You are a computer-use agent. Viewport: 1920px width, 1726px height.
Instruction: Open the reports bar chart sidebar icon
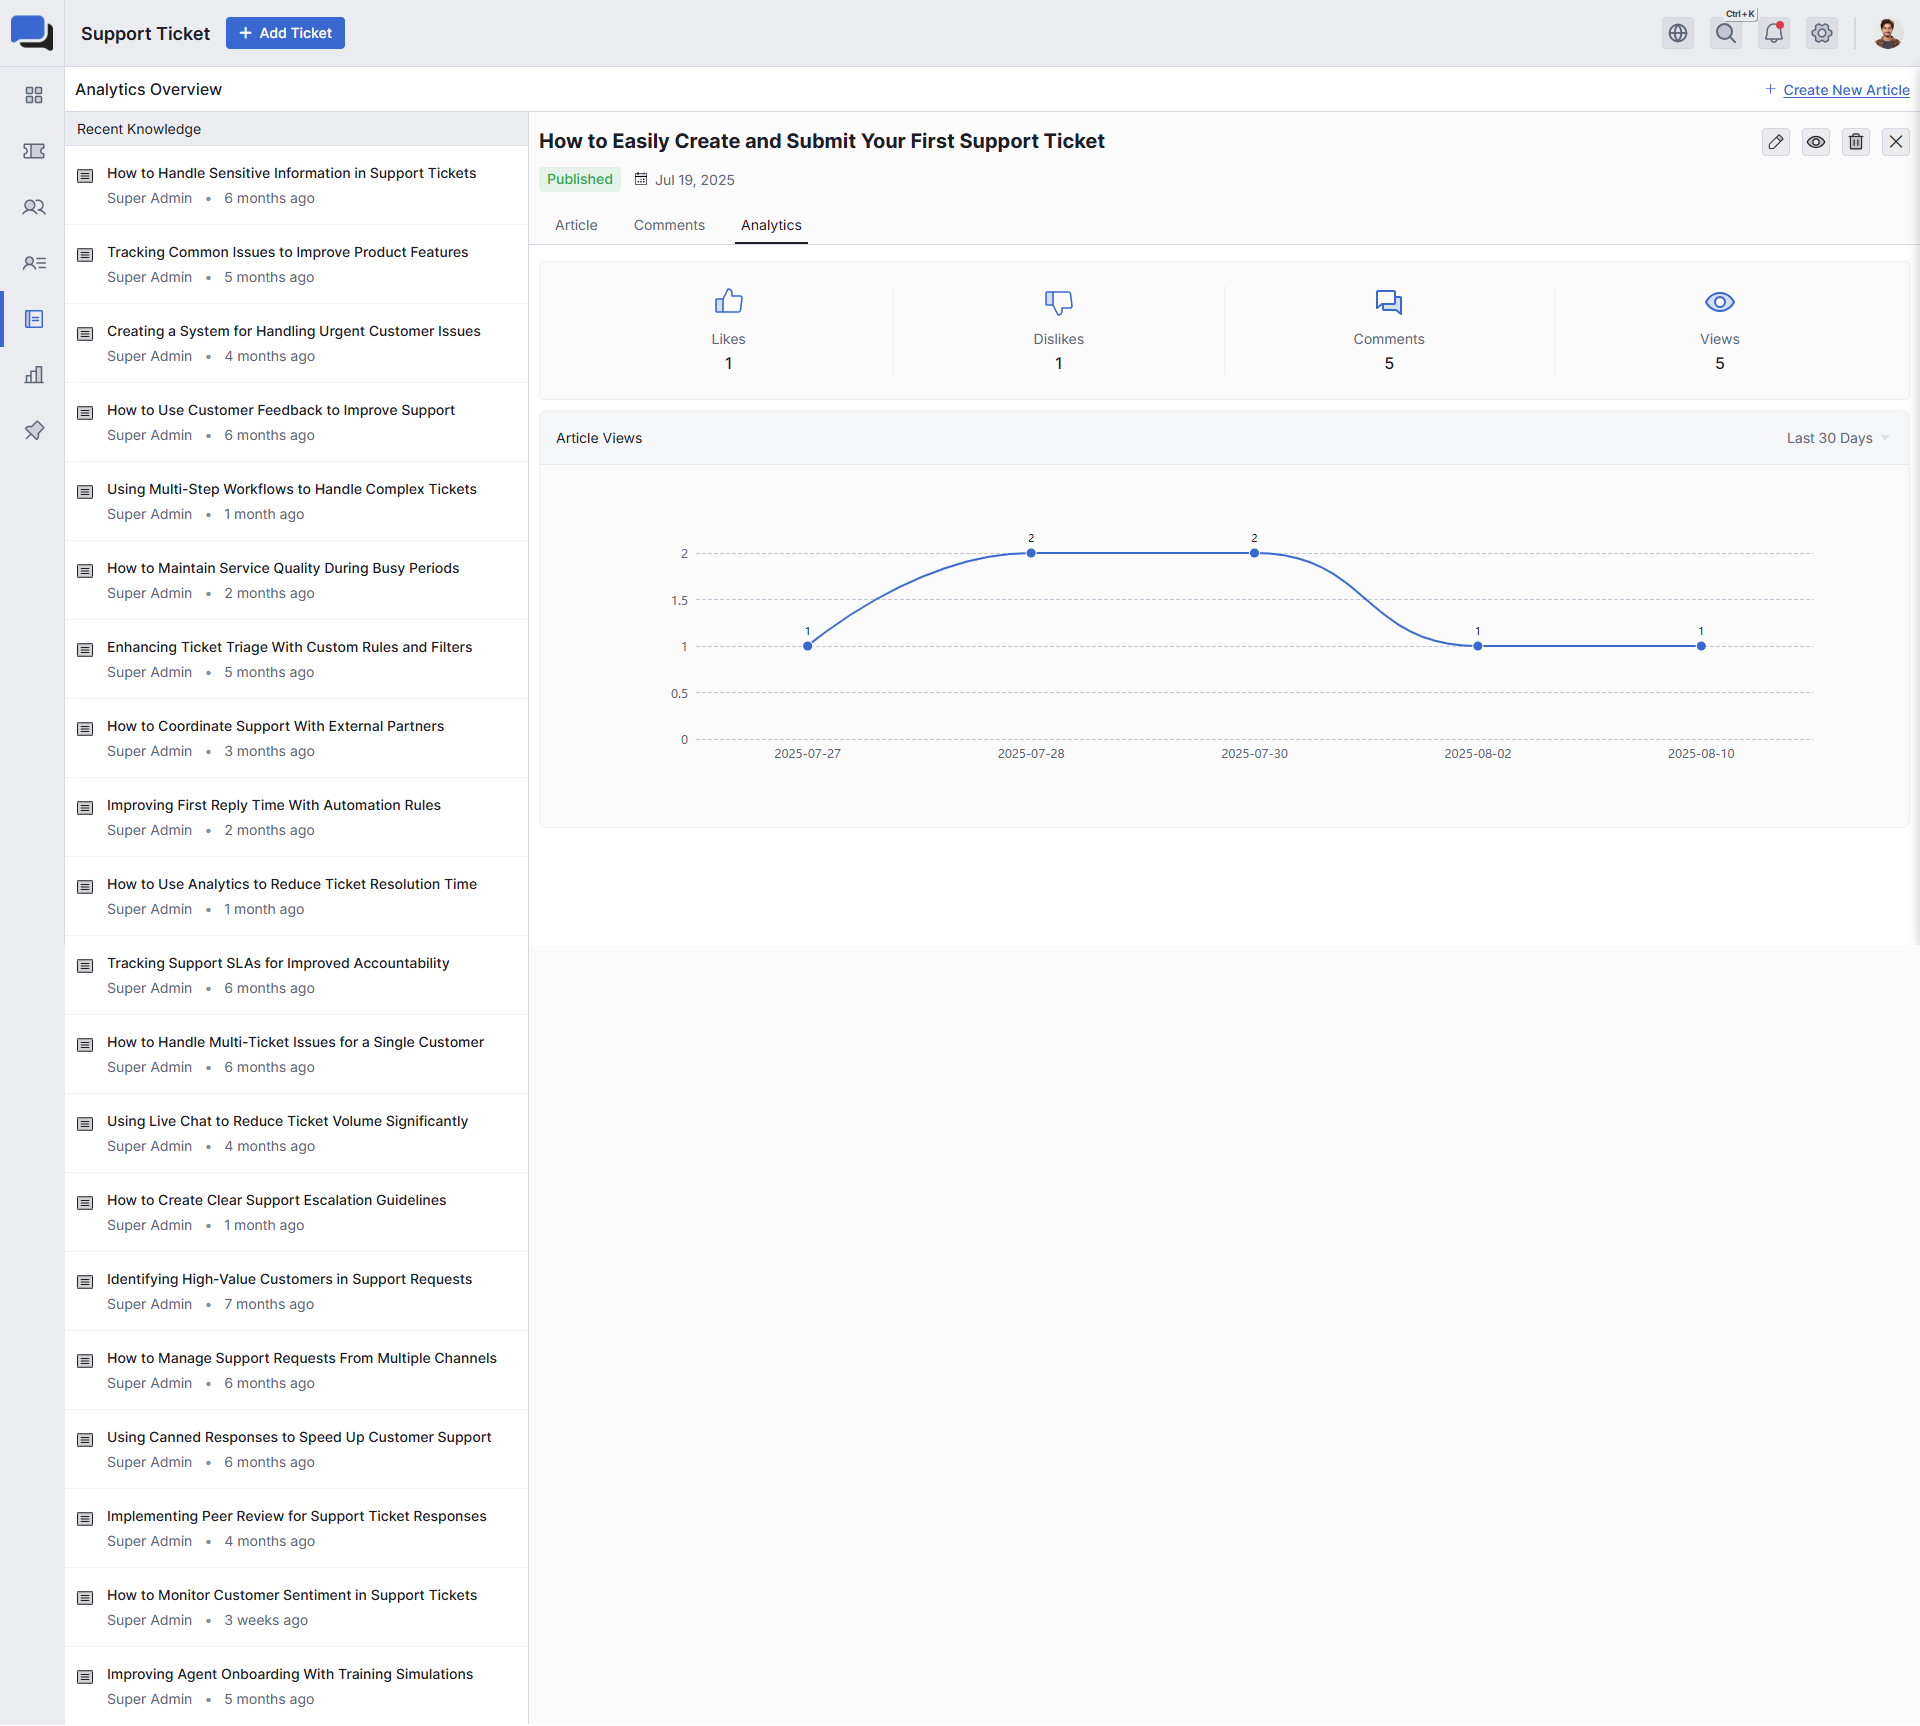[x=34, y=375]
